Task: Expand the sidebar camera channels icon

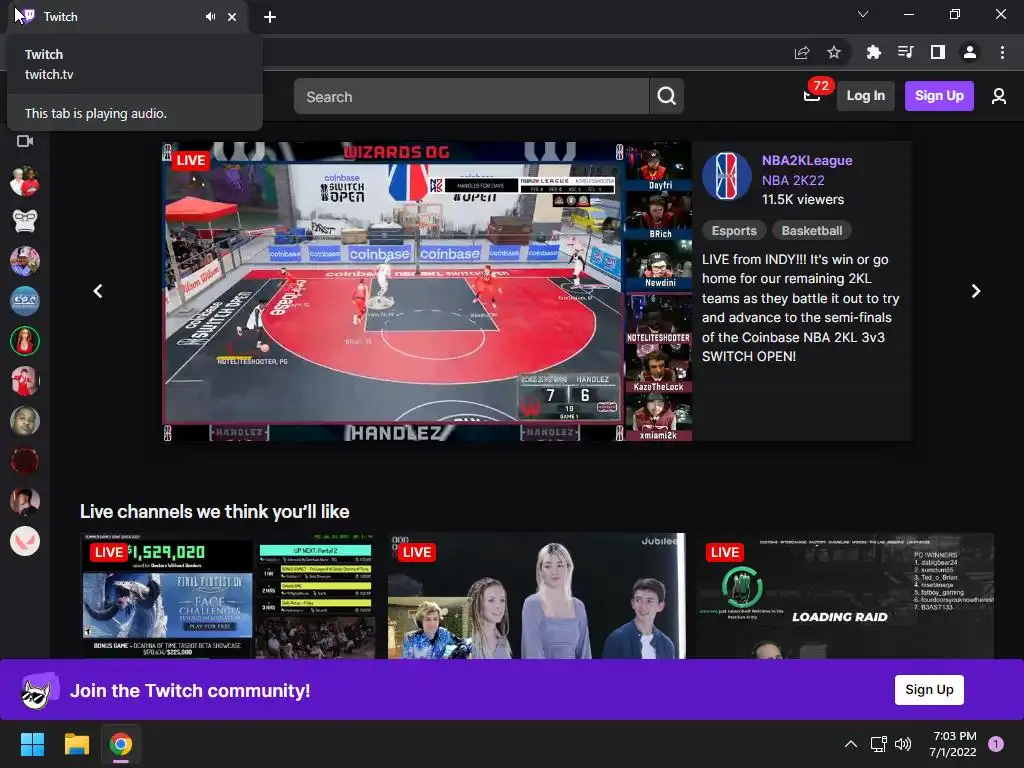Action: [x=25, y=141]
